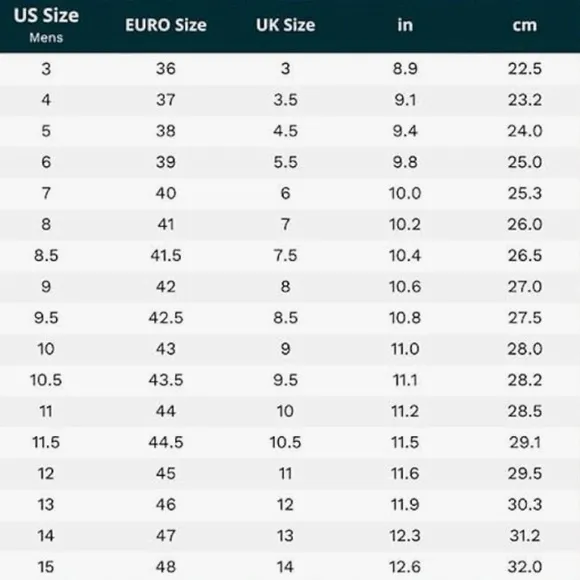Click the 11.9 inch value
This screenshot has height=580, width=580.
click(405, 504)
